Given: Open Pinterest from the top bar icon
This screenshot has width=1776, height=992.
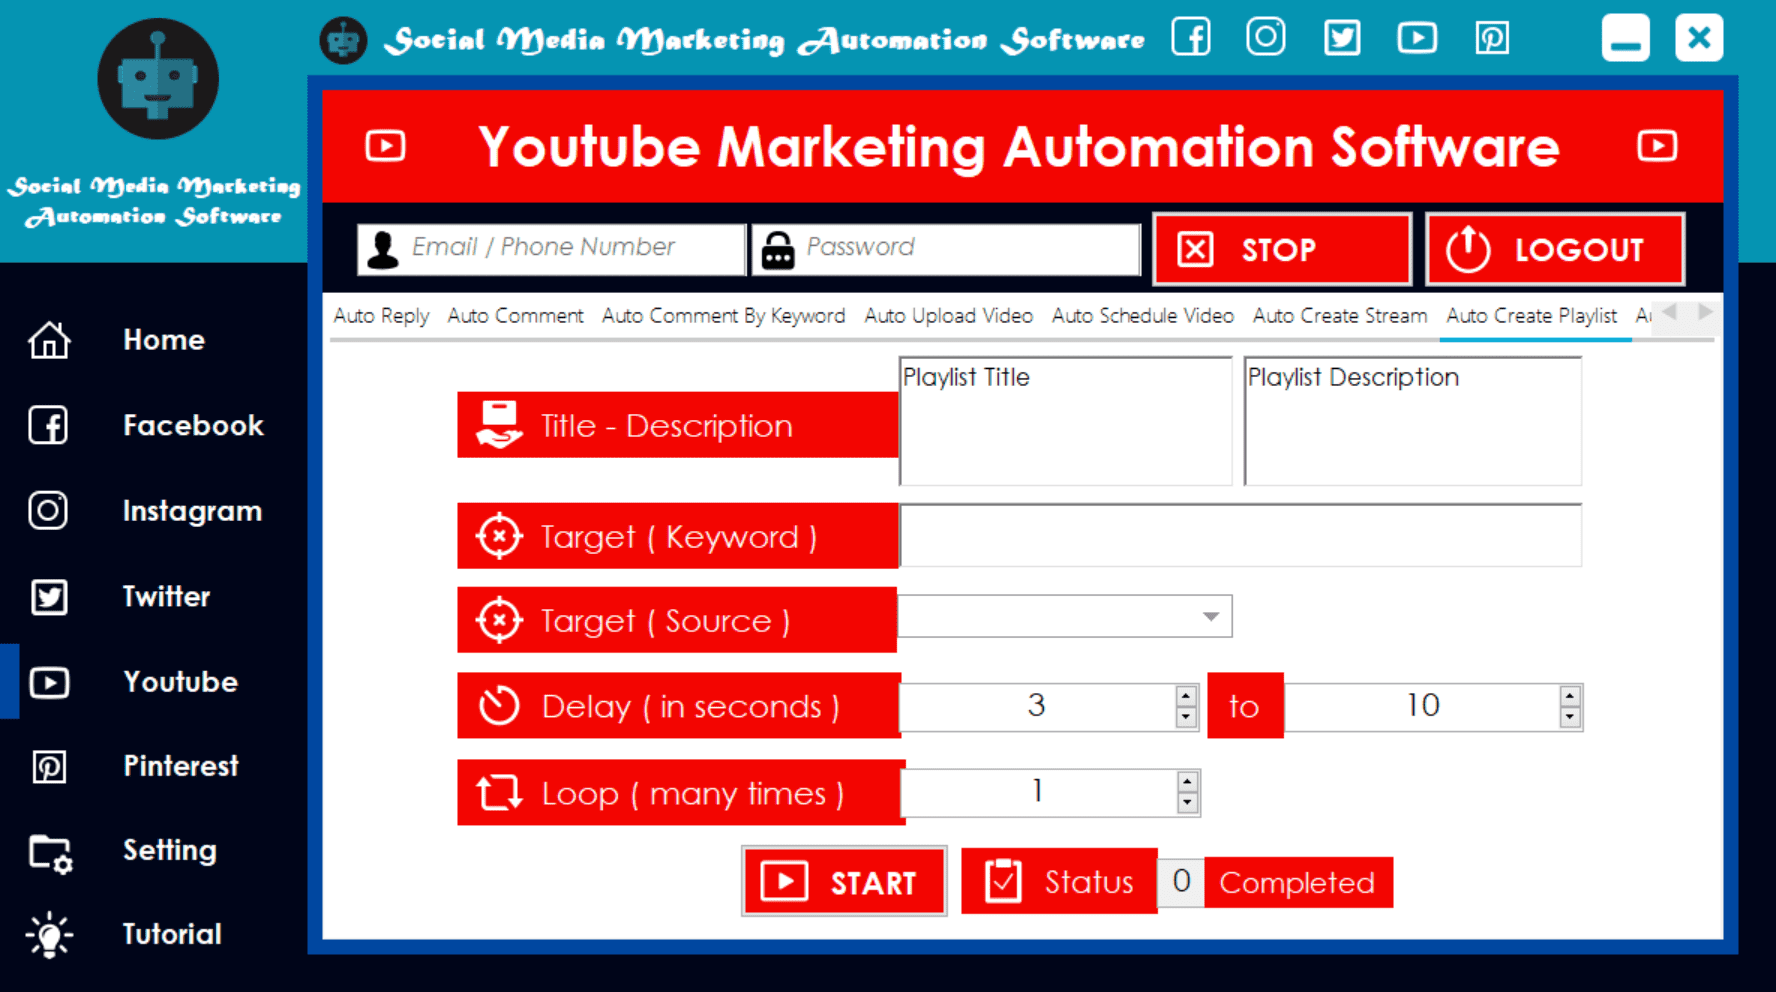Looking at the screenshot, I should (x=1492, y=38).
